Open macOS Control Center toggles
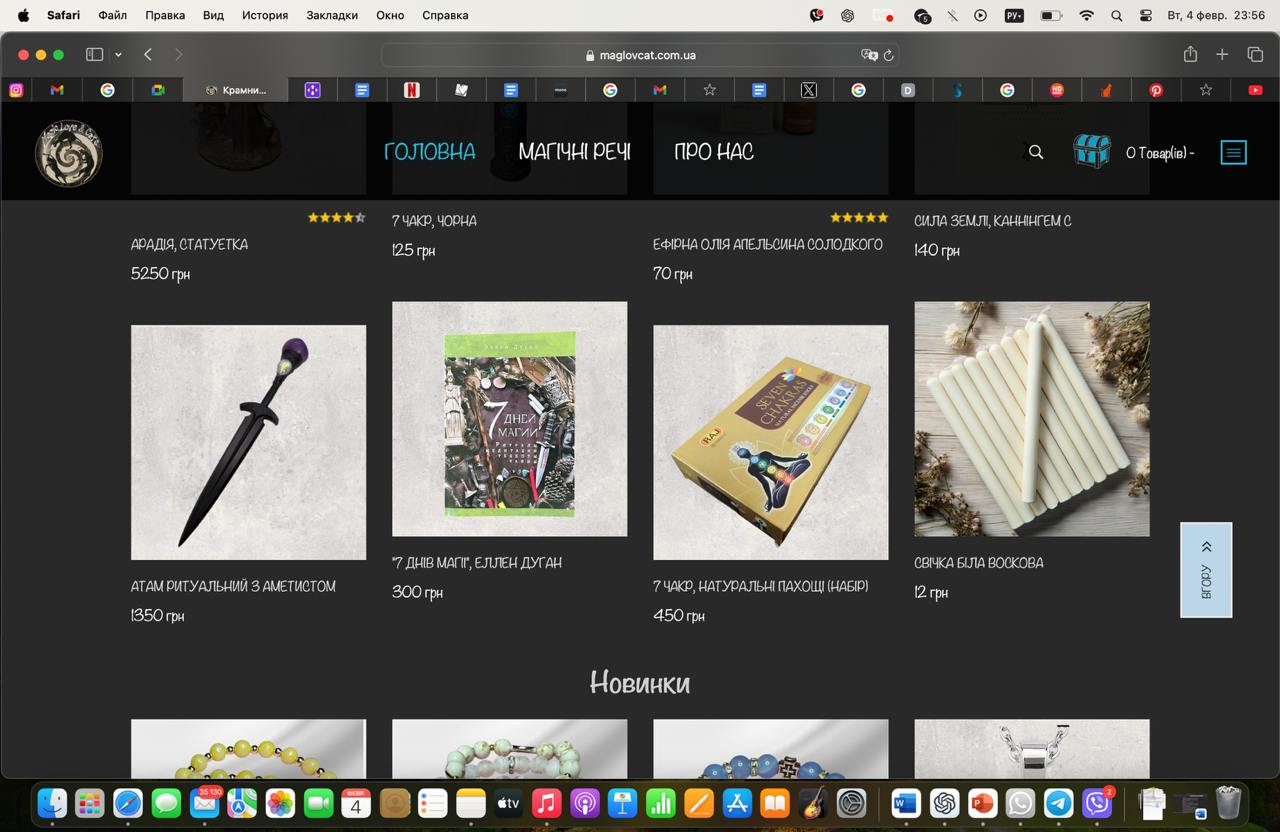 (1145, 15)
